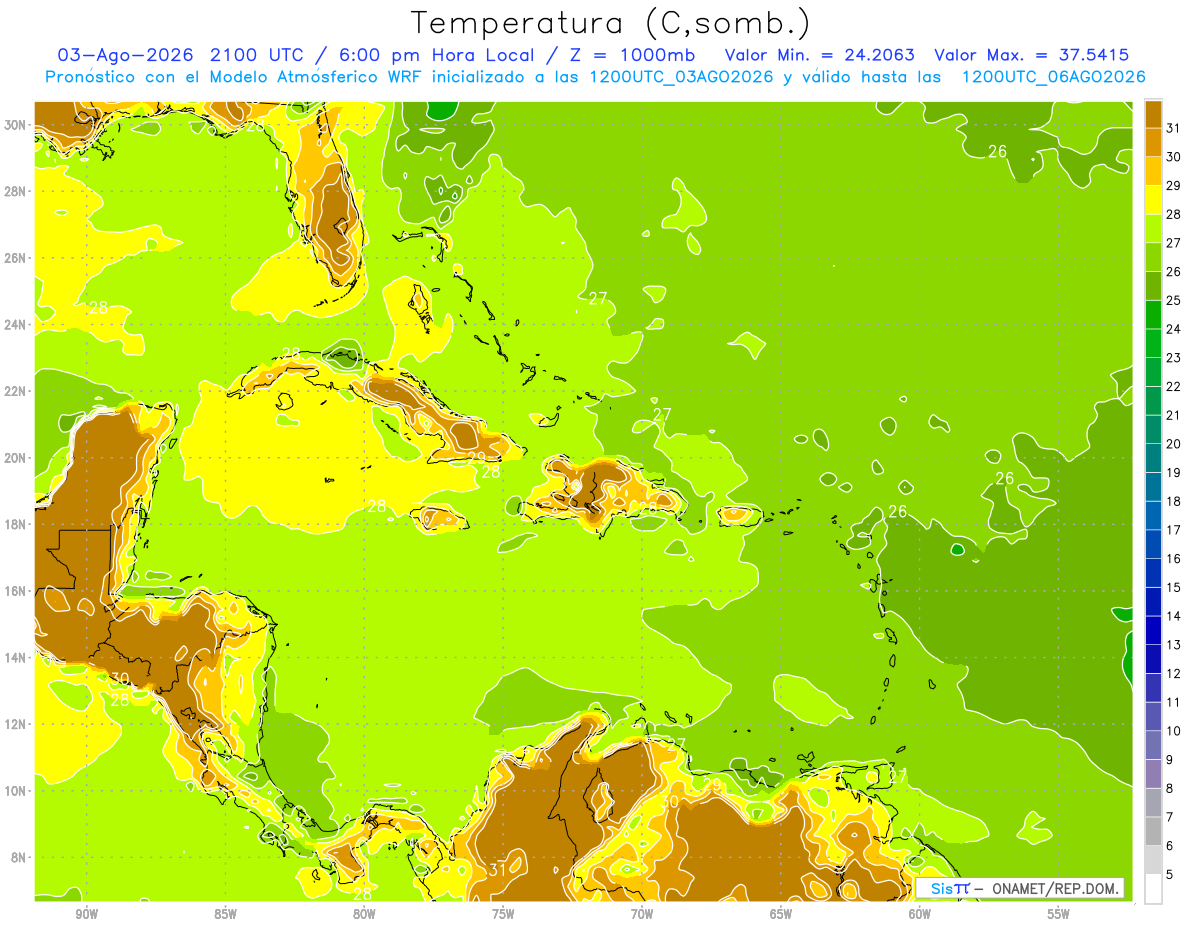The image size is (1200, 927).
Task: Click the '6' color scale label
Action: (1170, 846)
